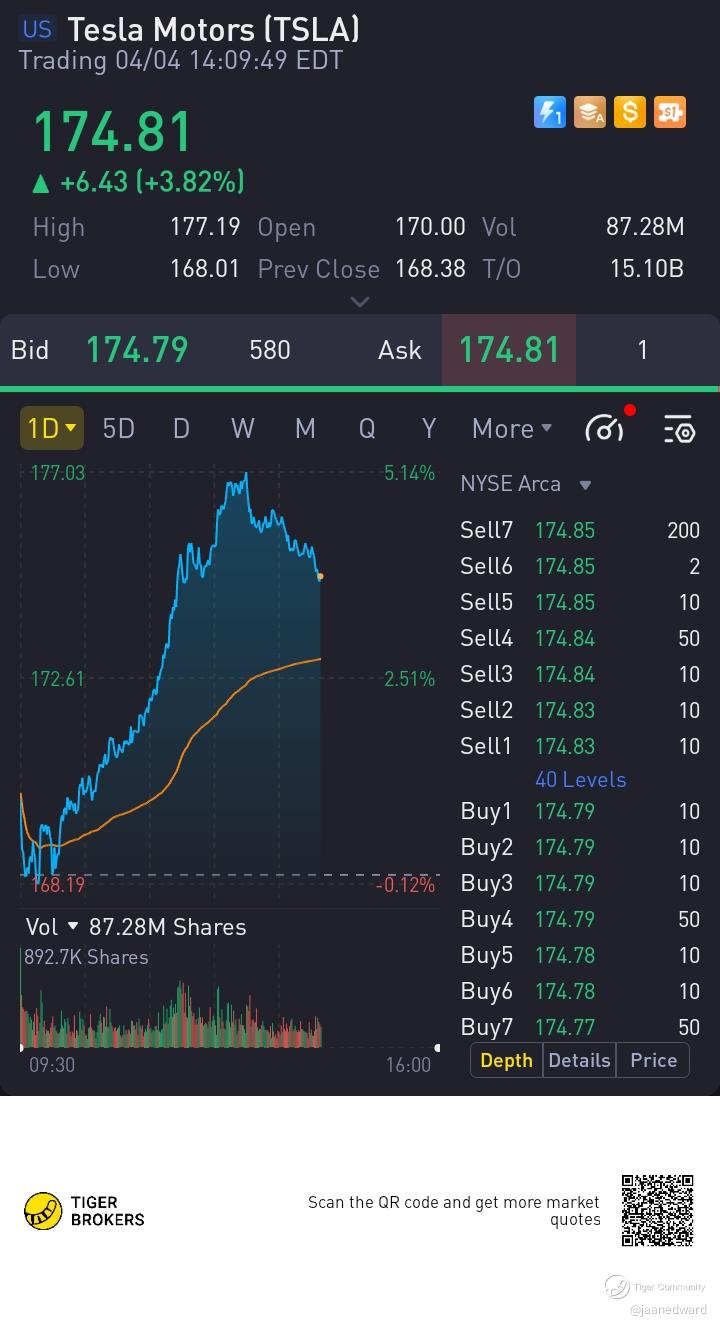The image size is (720, 1326).
Task: Tap the orange stacked-layers A badge icon
Action: click(x=590, y=112)
